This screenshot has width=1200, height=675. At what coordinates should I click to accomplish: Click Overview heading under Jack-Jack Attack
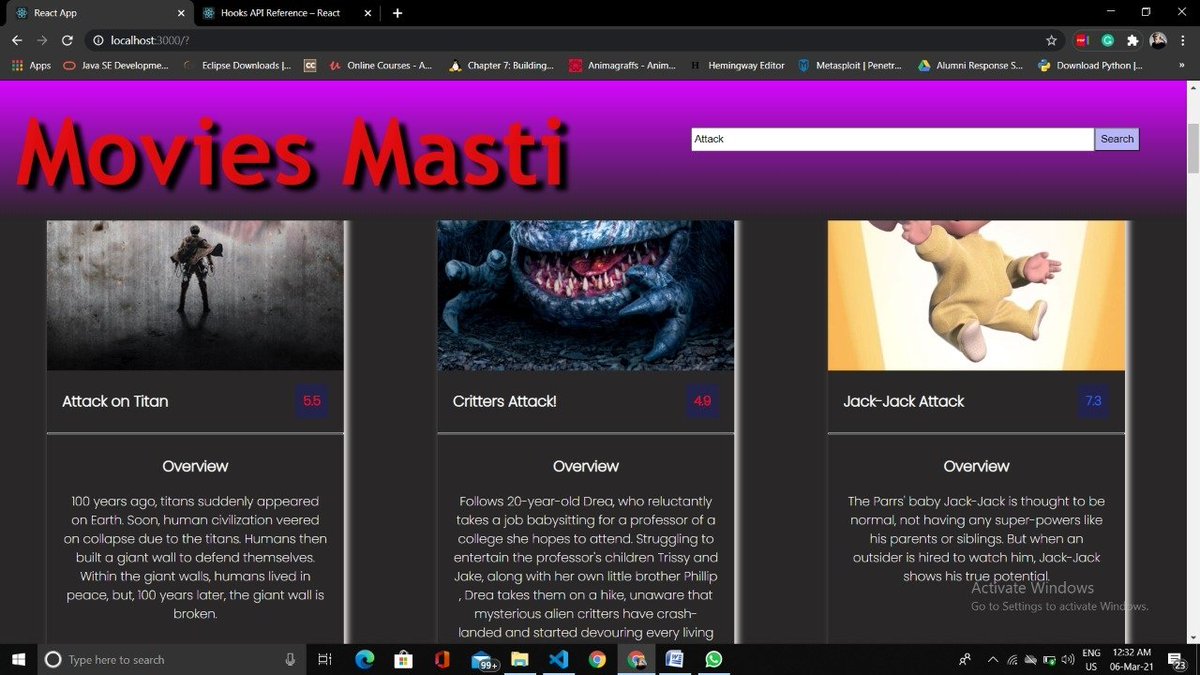(976, 466)
